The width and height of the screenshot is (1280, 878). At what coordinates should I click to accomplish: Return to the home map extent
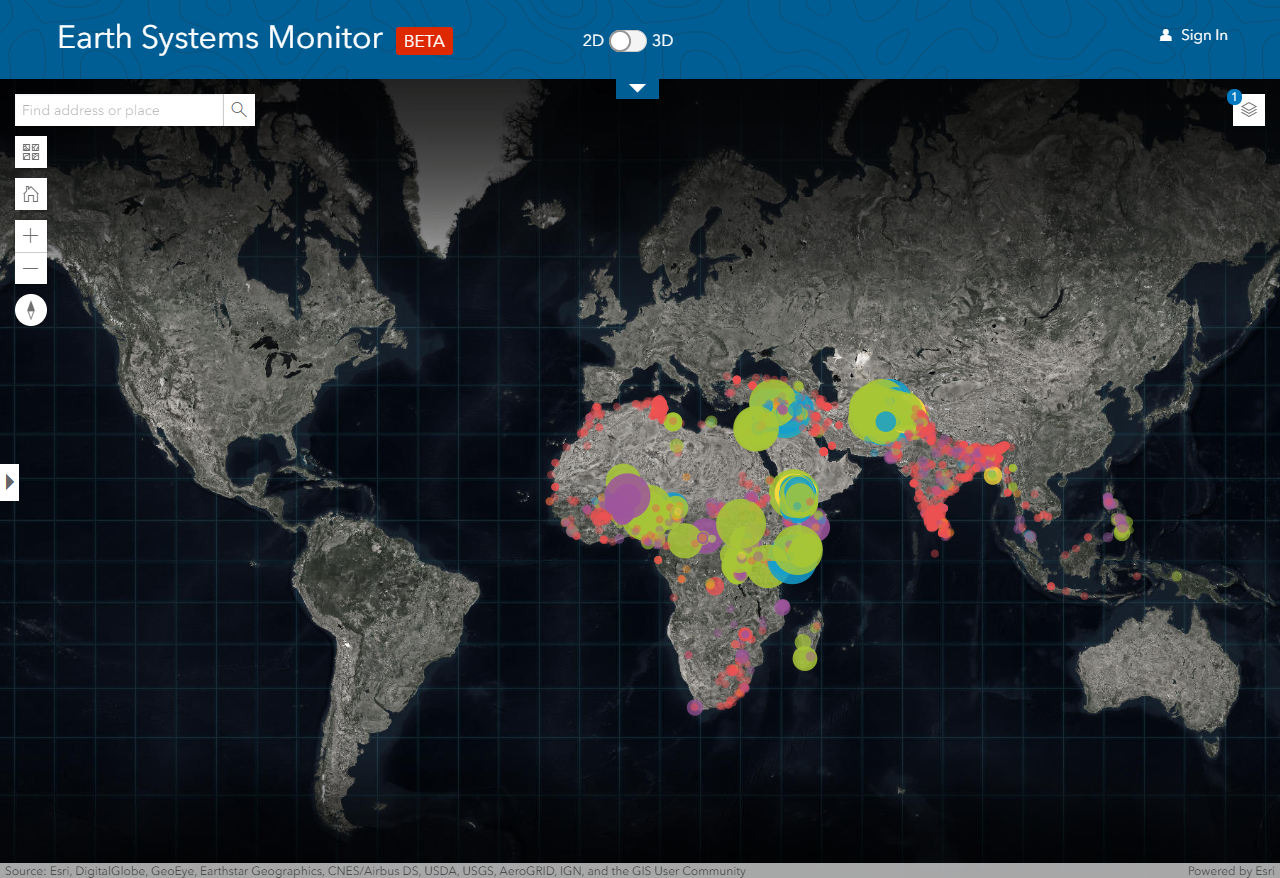[31, 194]
